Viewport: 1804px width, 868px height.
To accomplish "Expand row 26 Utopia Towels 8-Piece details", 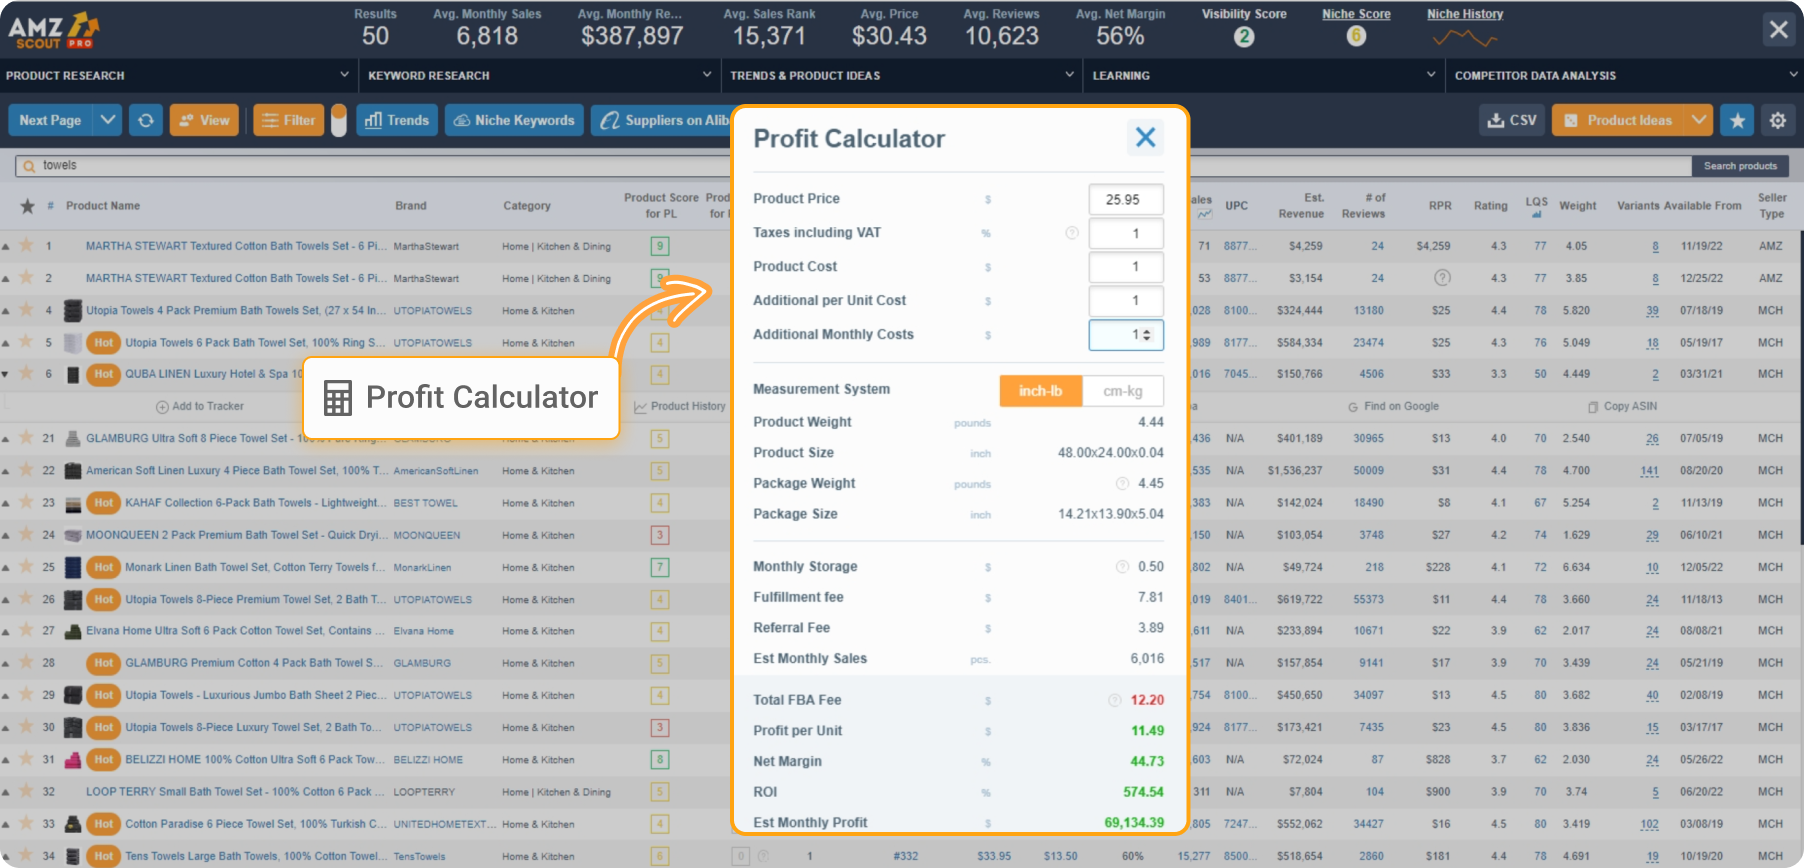I will [6, 600].
